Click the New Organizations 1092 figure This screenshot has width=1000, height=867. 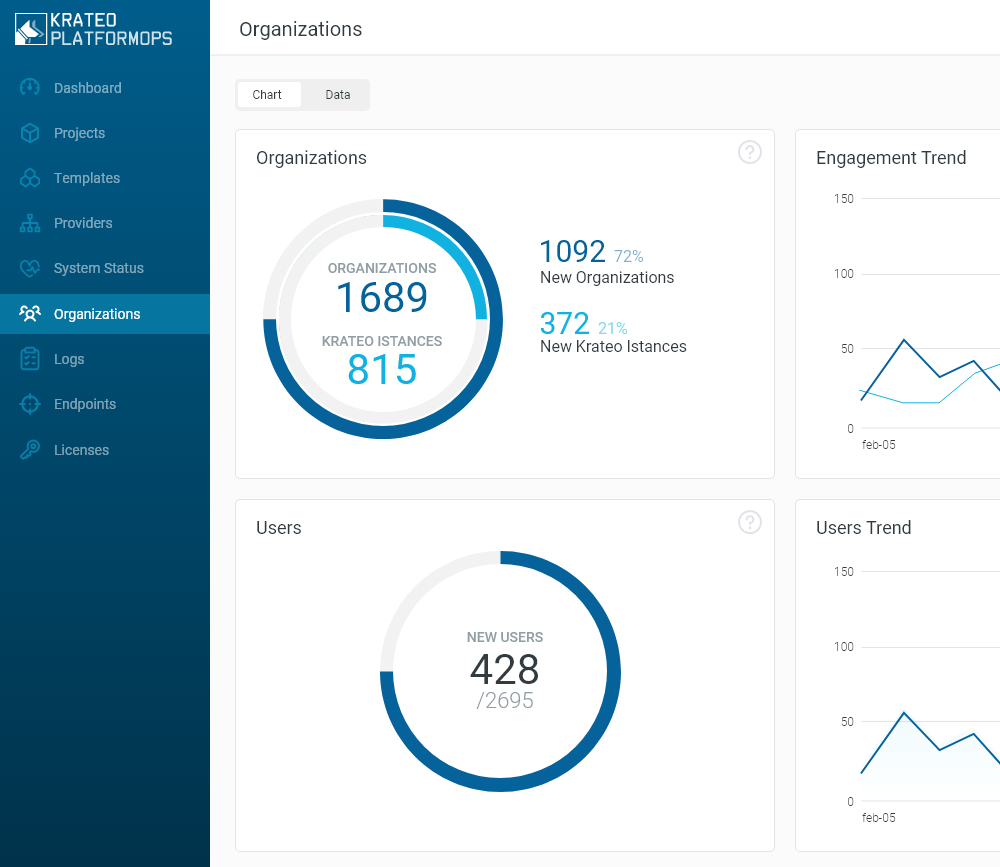pos(573,252)
